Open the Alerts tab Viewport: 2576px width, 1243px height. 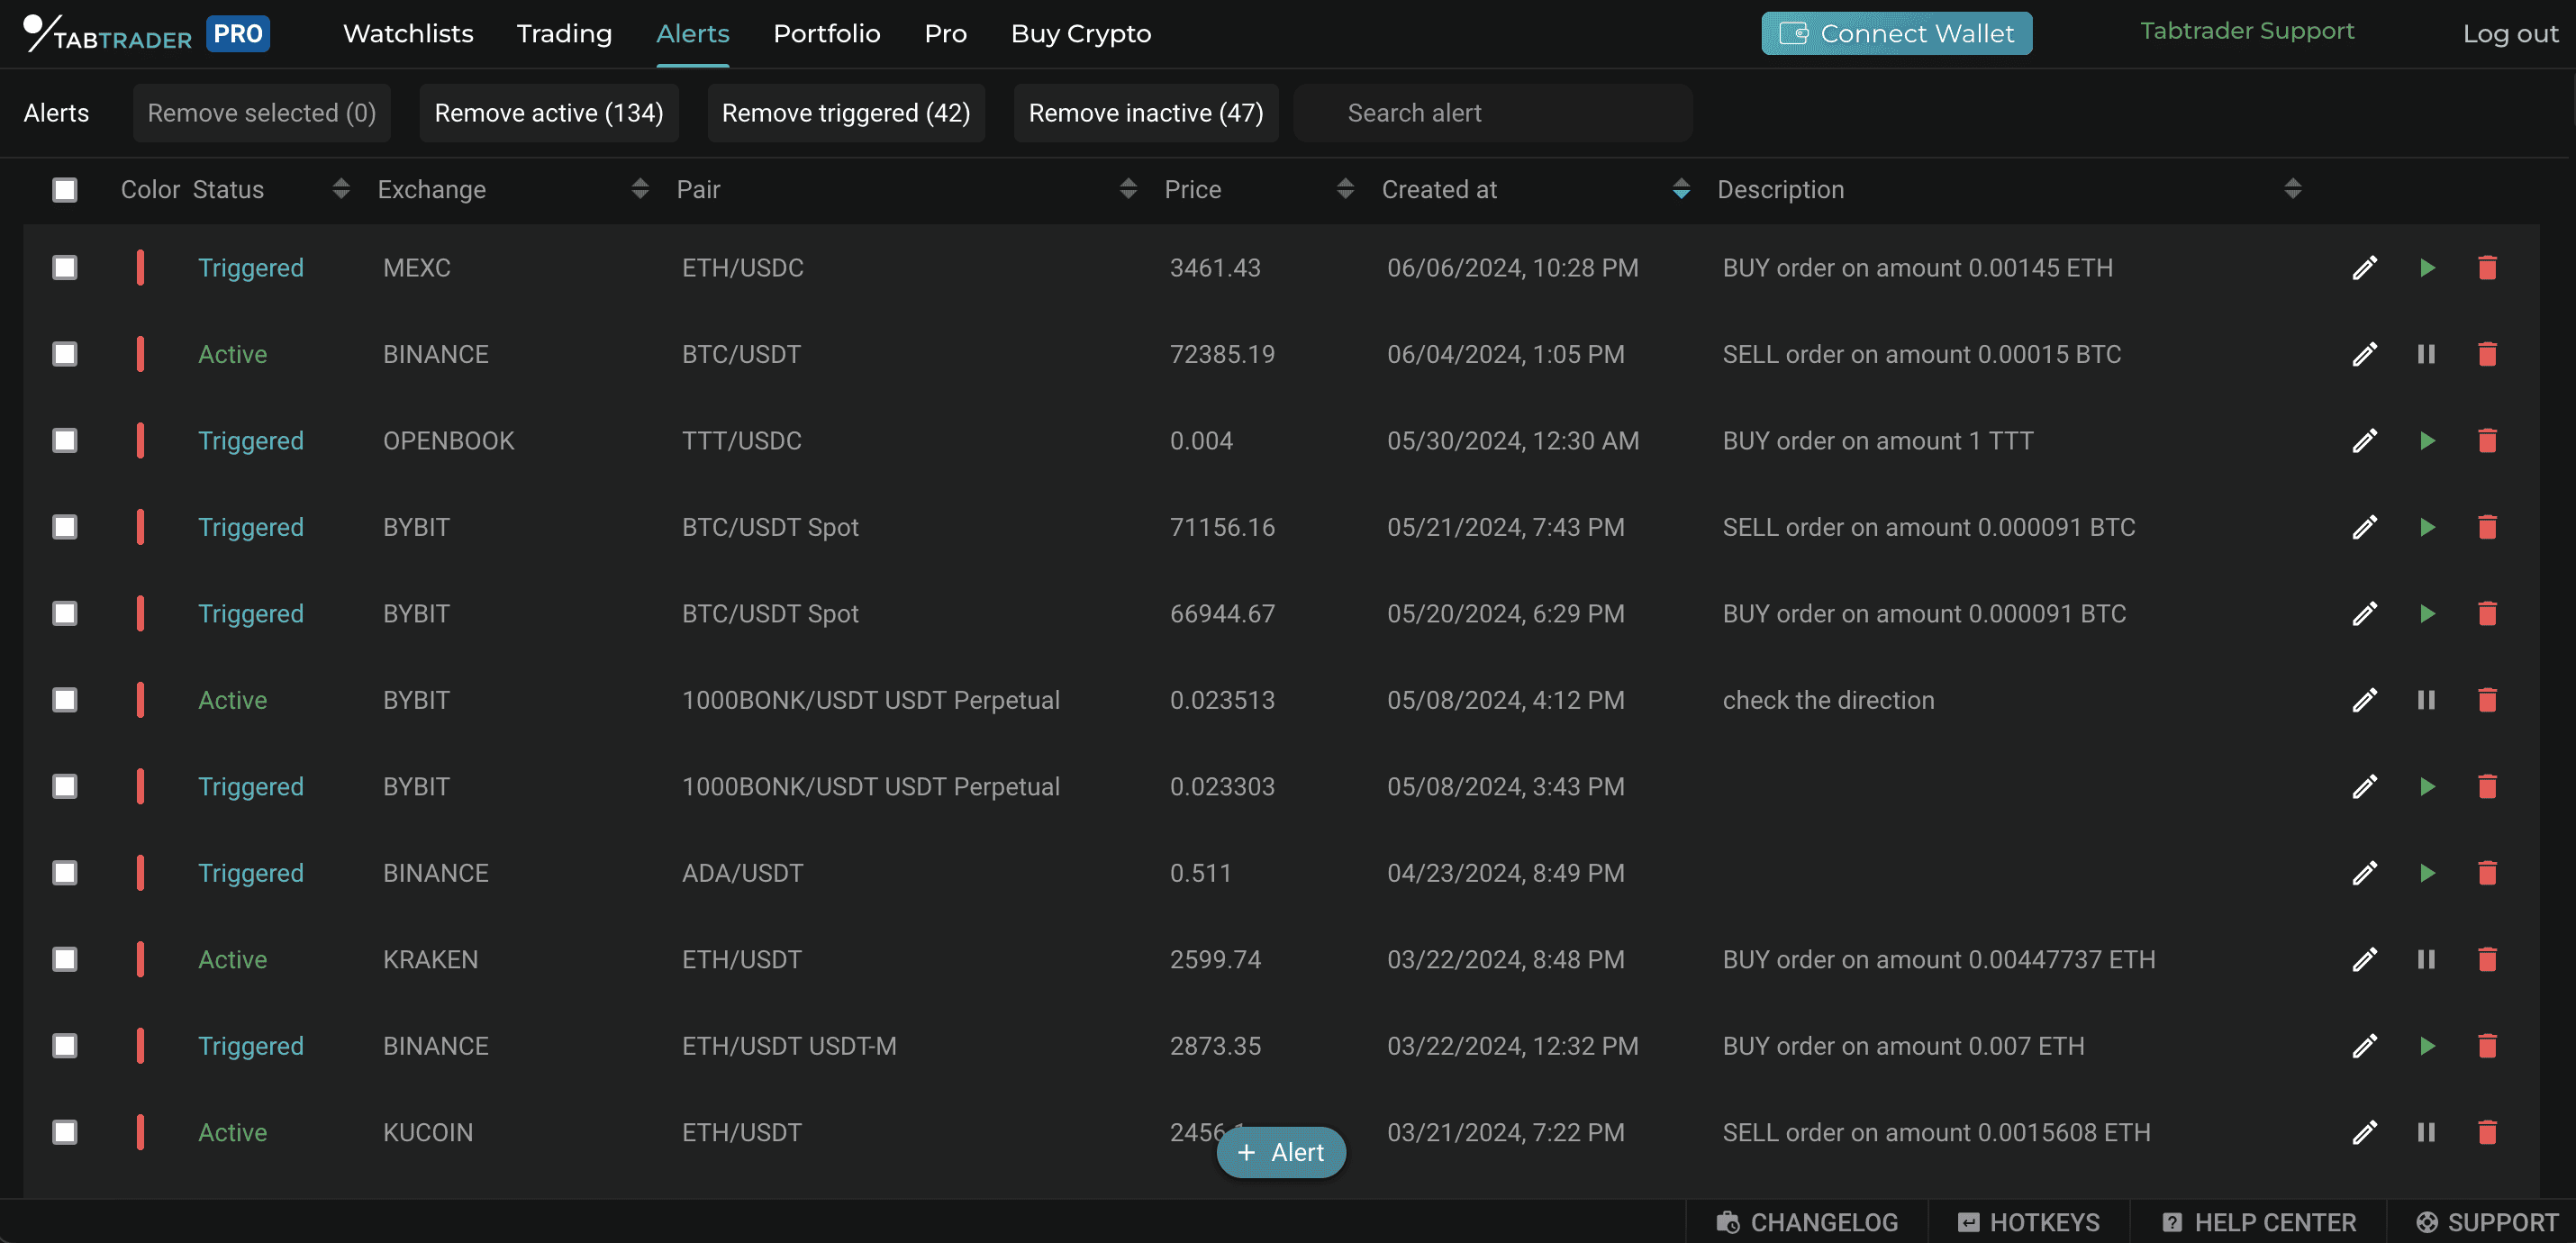click(x=693, y=34)
